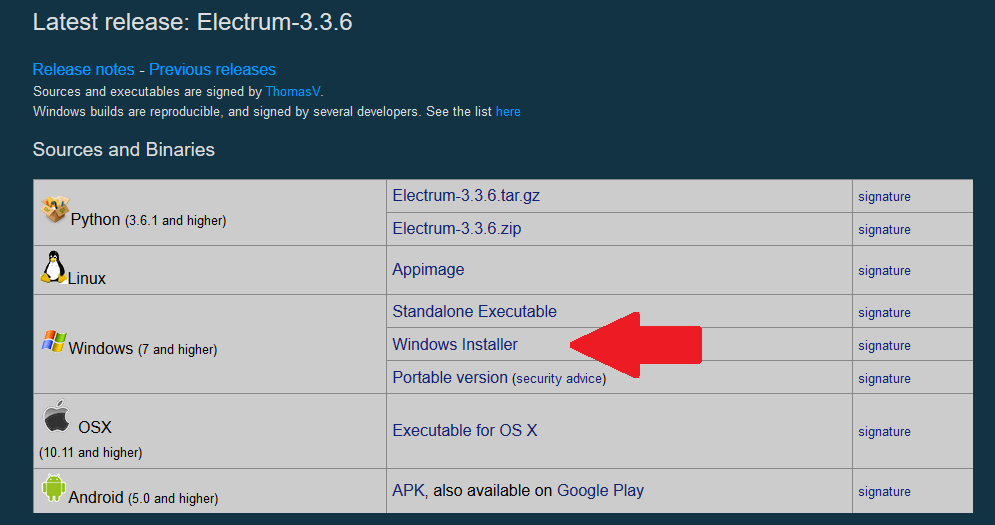Viewport: 995px width, 525px height.
Task: Open signature for Android APK
Action: (x=884, y=492)
